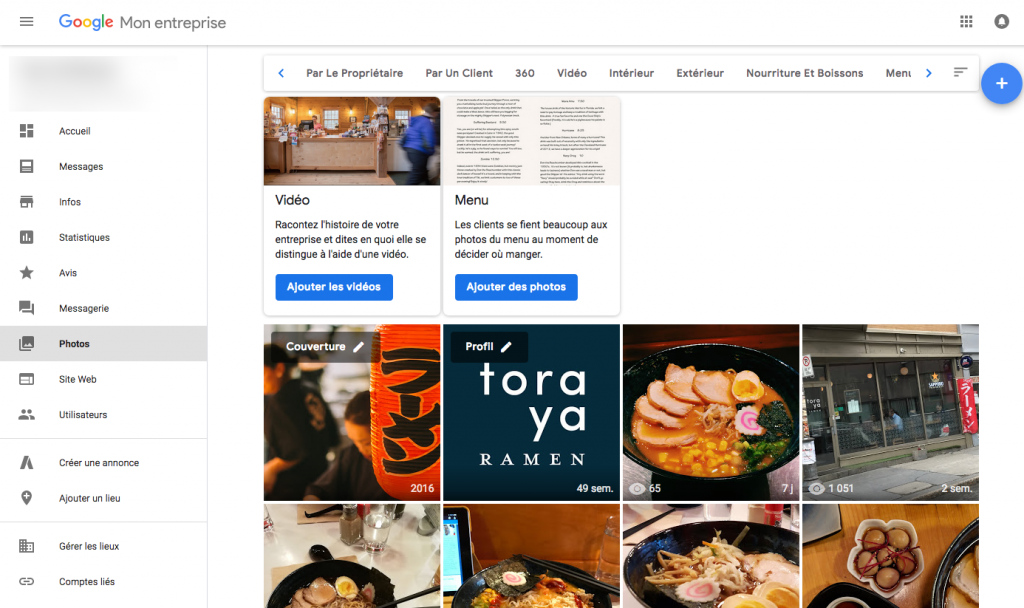Show more photo categories with right chevron
Screen dimensions: 1024x608
tap(929, 73)
